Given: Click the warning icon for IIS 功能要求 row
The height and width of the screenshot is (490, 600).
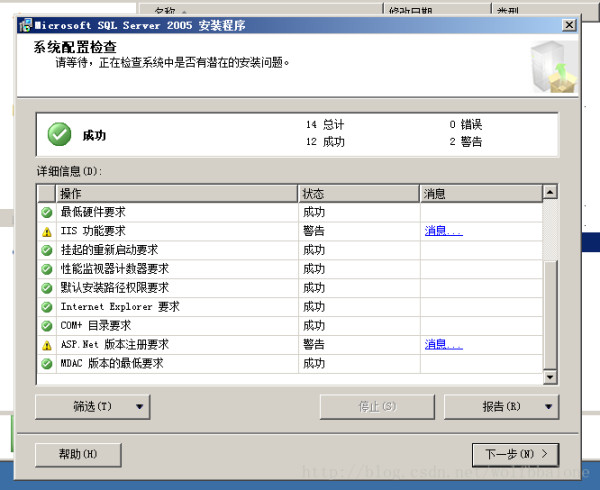Looking at the screenshot, I should pyautogui.click(x=47, y=232).
